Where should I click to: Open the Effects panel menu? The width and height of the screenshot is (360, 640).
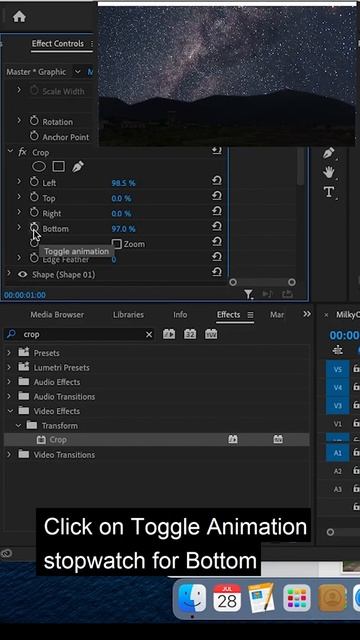pyautogui.click(x=250, y=315)
